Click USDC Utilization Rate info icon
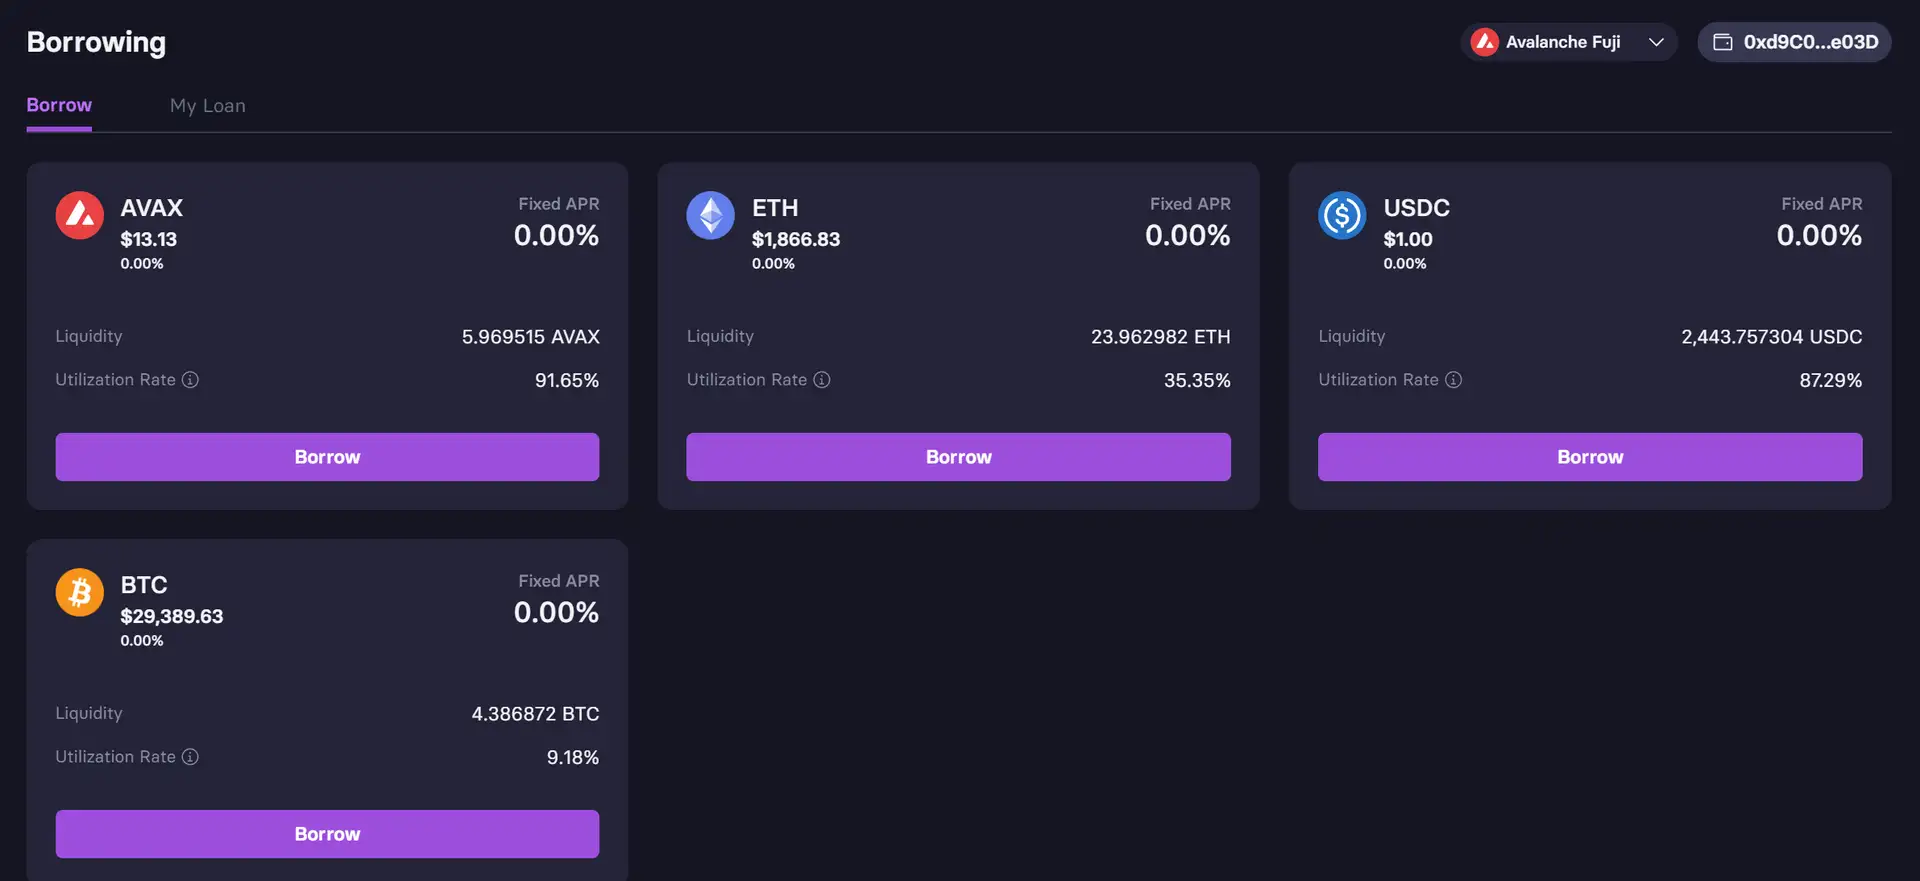Viewport: 1920px width, 881px height. pyautogui.click(x=1454, y=380)
